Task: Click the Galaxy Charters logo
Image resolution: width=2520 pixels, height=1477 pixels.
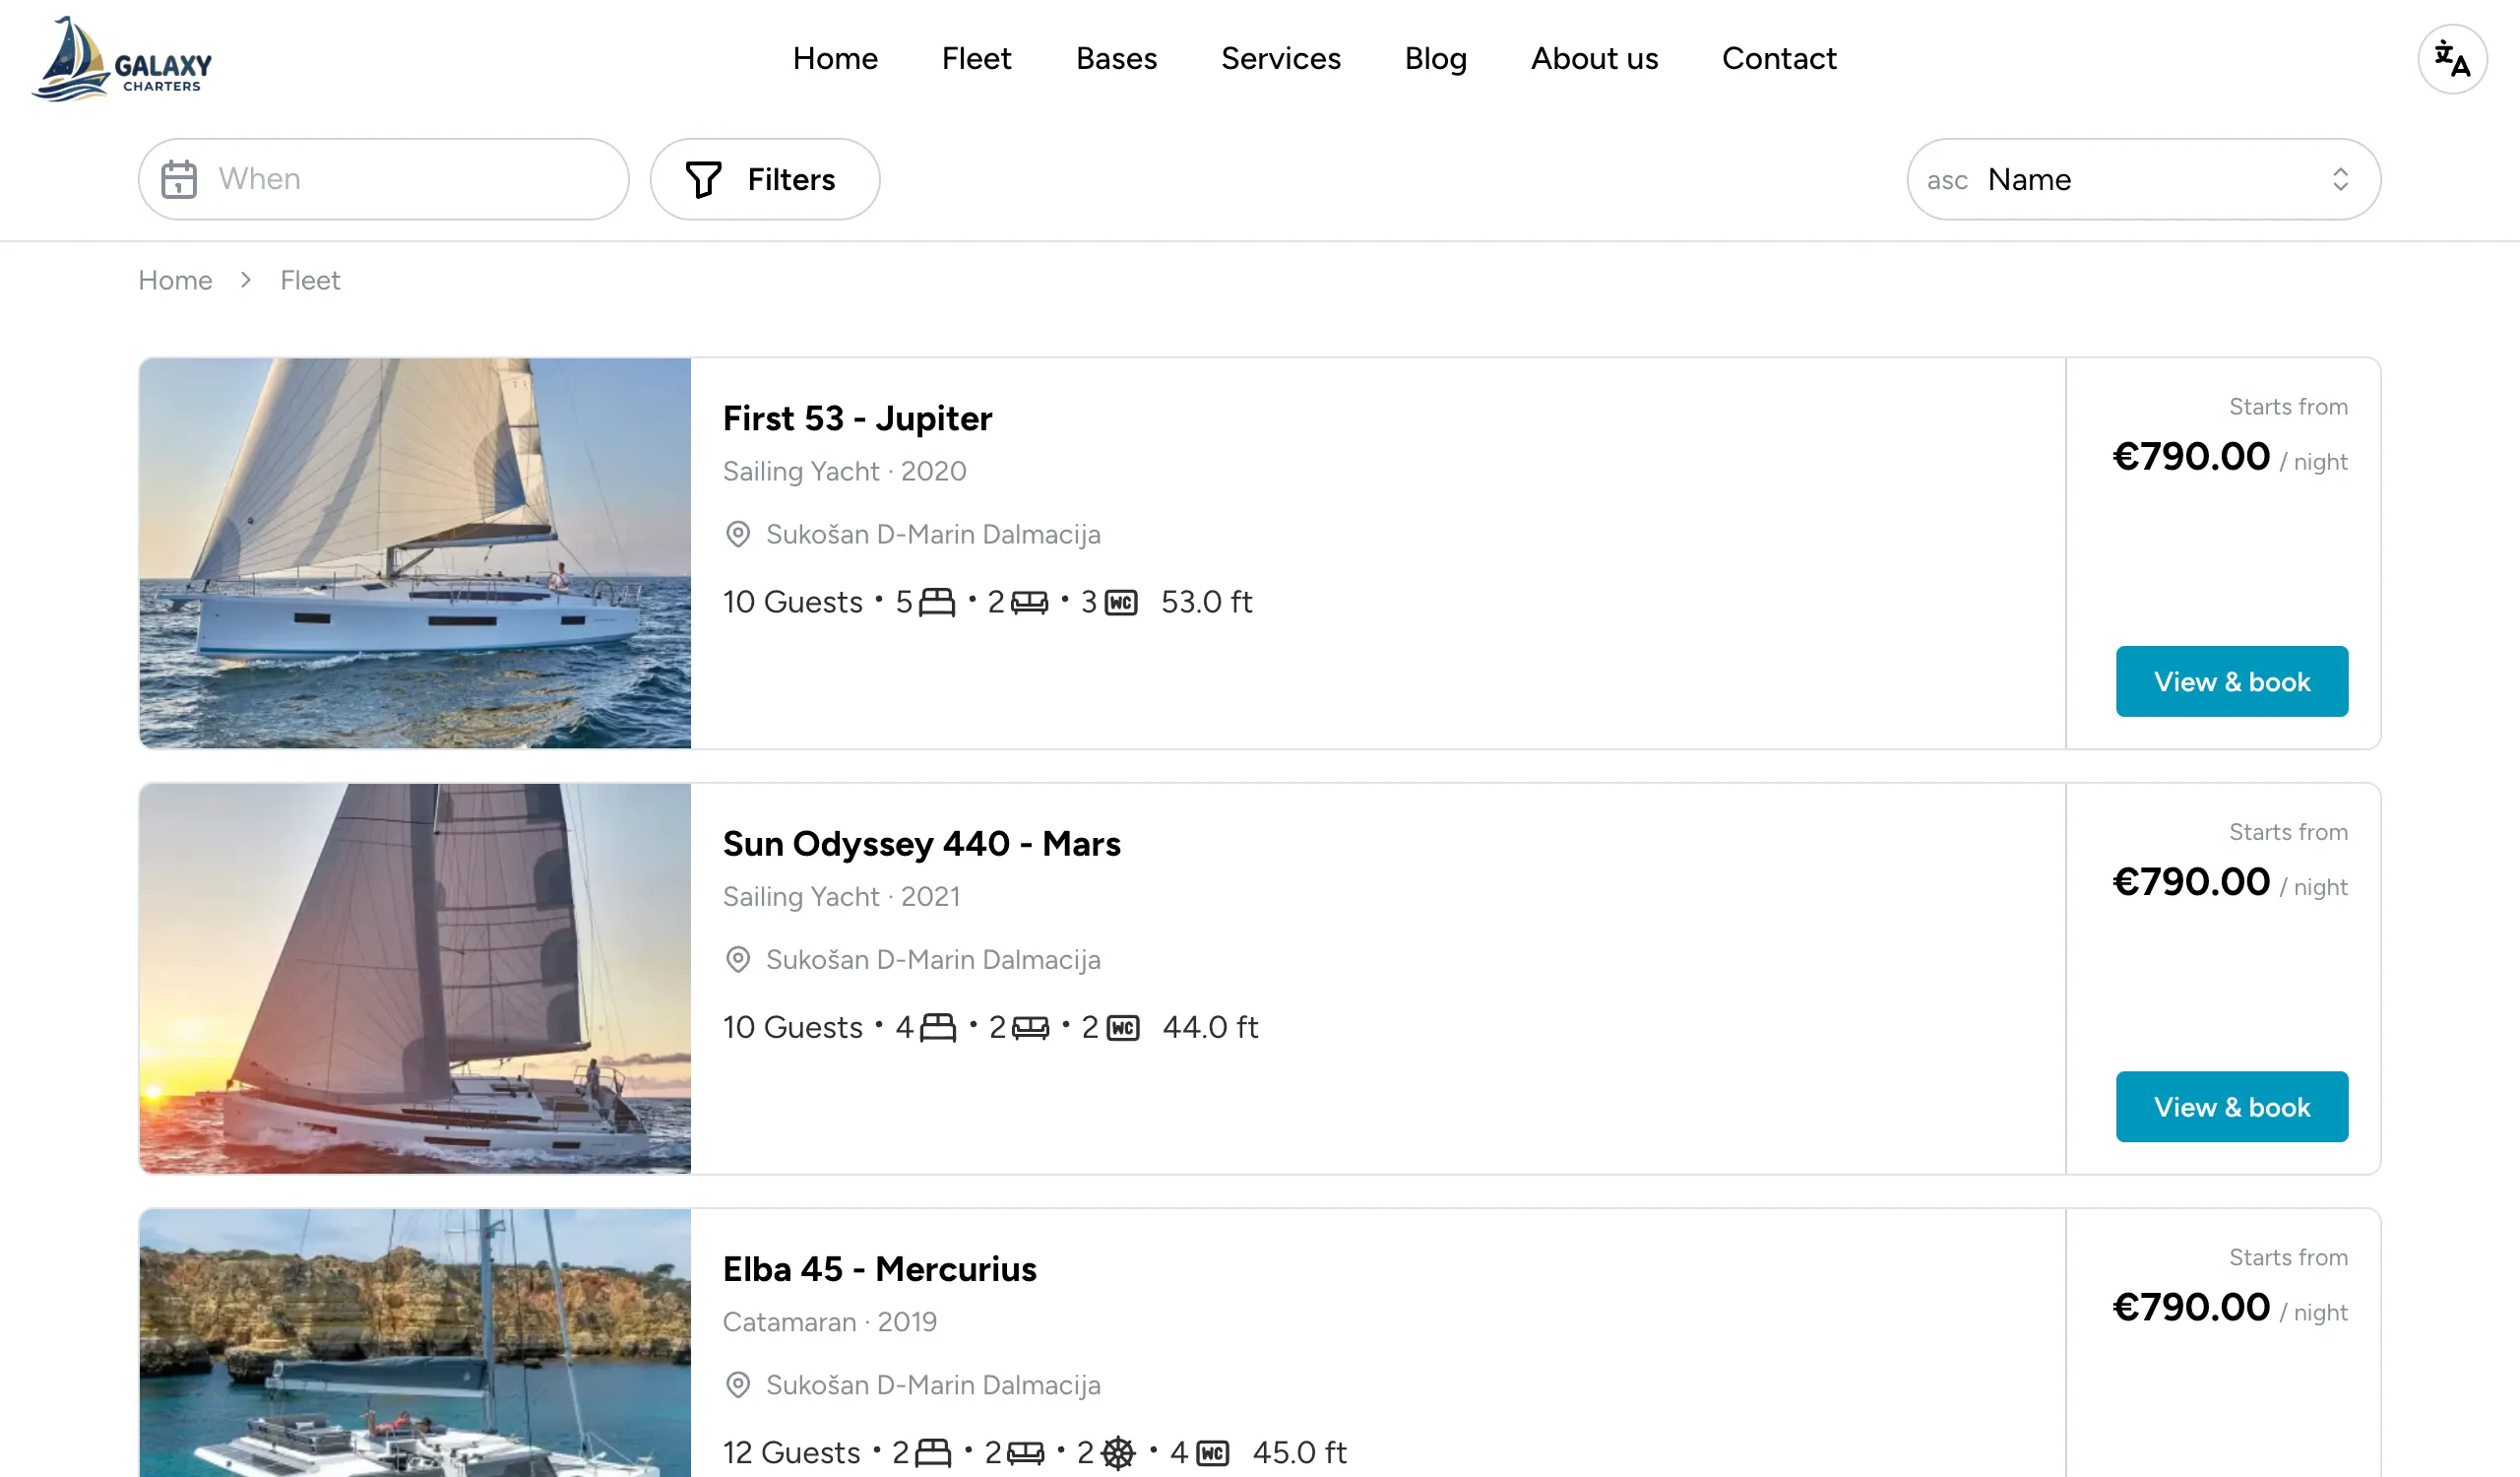Action: pyautogui.click(x=121, y=58)
